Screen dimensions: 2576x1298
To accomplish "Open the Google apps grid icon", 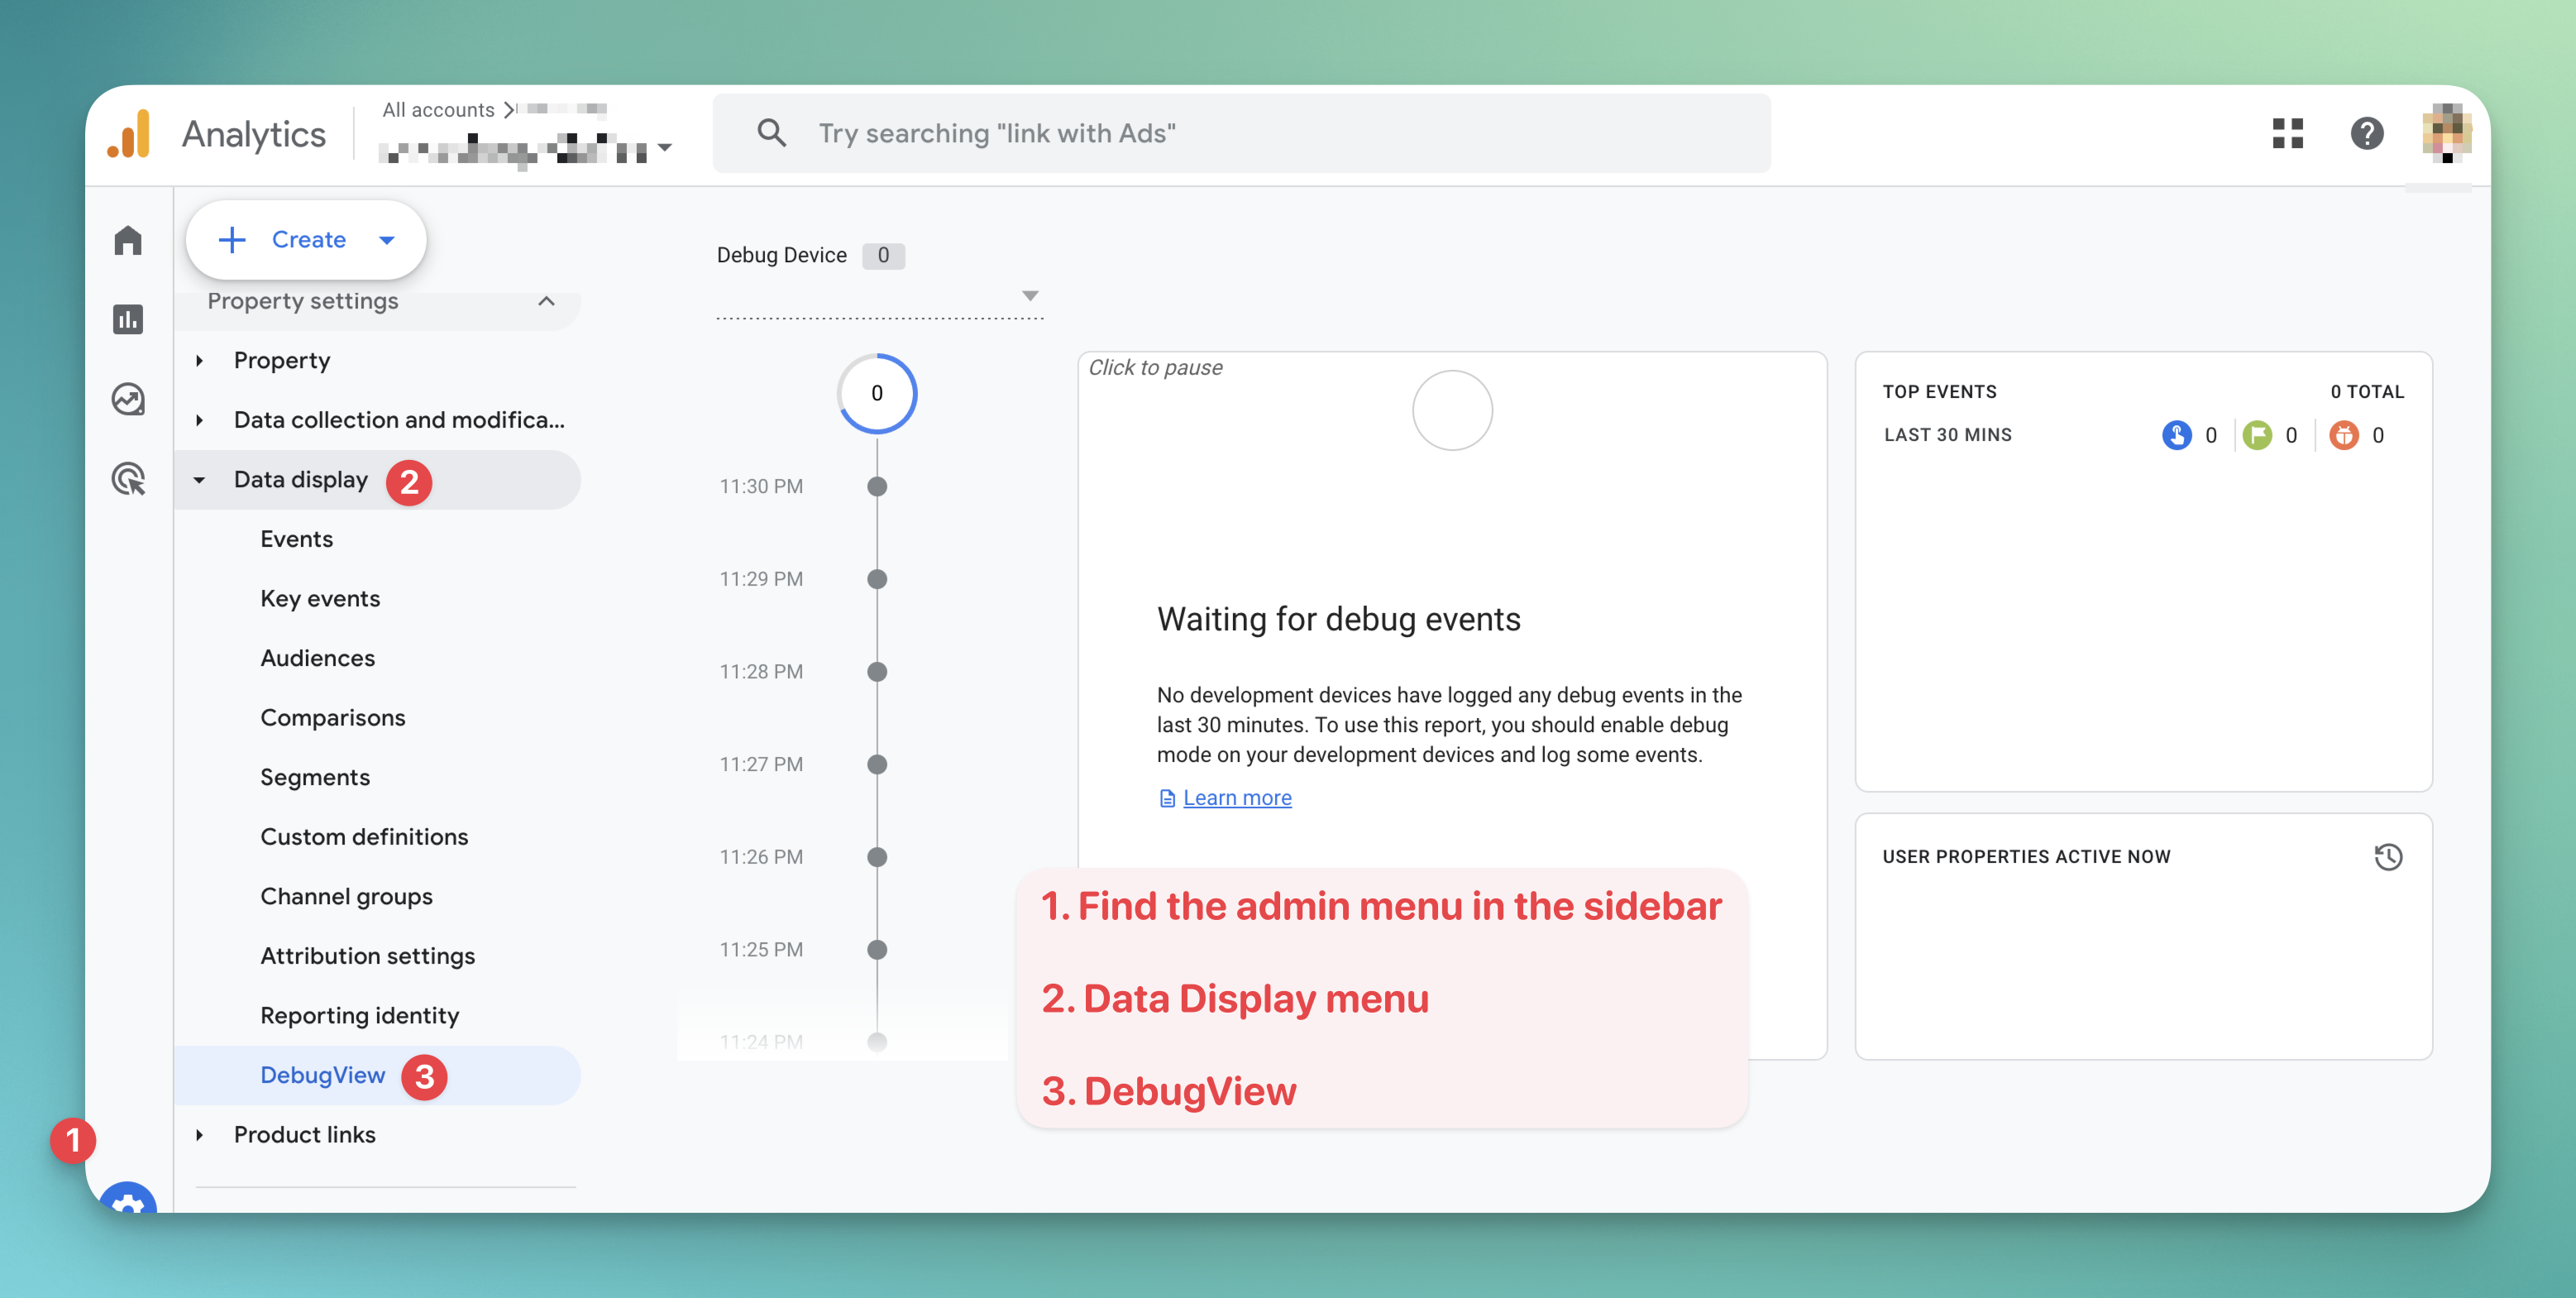I will [x=2287, y=133].
